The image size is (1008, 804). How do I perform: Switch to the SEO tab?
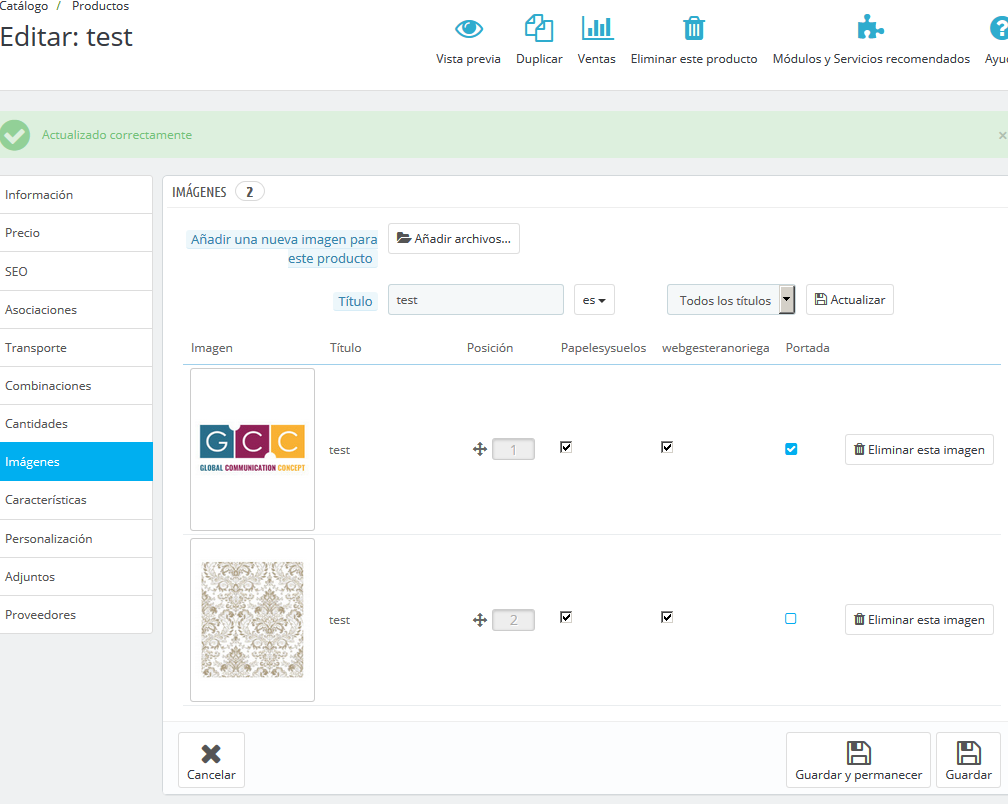(x=76, y=271)
